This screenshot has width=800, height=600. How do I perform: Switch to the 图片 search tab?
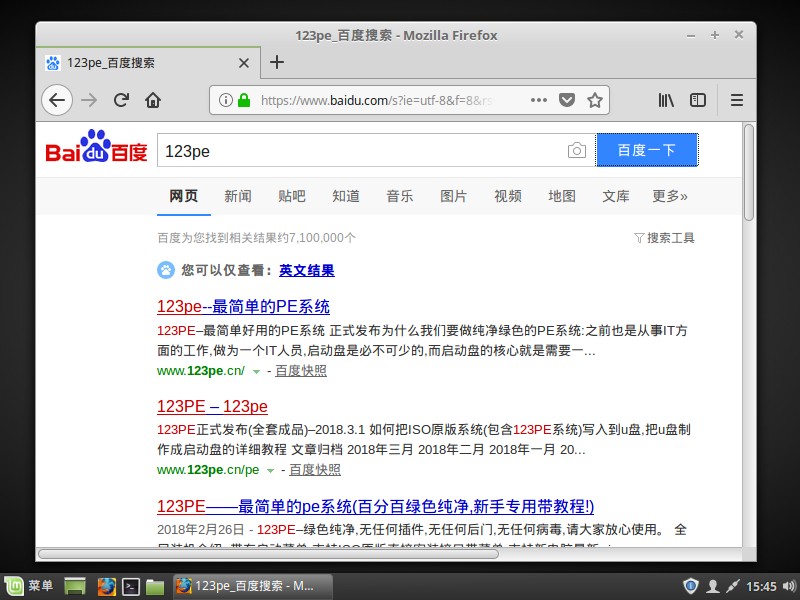click(x=454, y=196)
